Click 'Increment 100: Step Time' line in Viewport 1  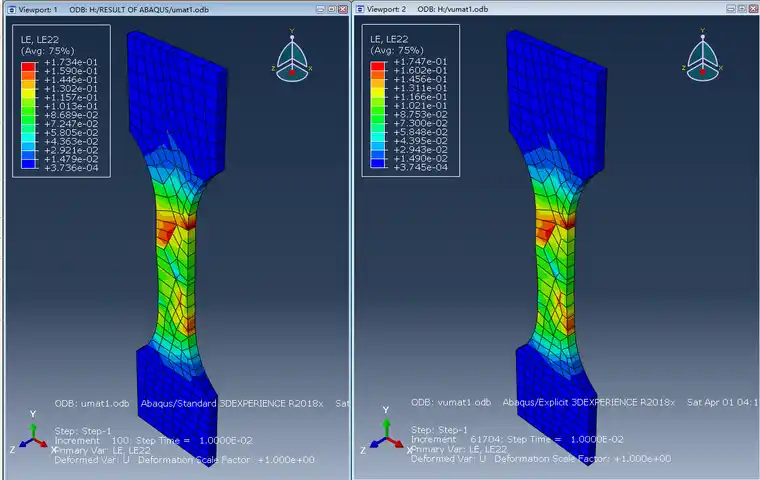pos(153,441)
